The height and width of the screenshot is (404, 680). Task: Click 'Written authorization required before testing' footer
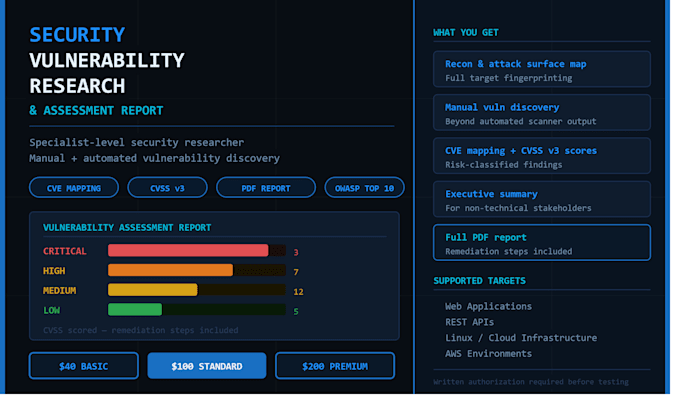point(531,382)
